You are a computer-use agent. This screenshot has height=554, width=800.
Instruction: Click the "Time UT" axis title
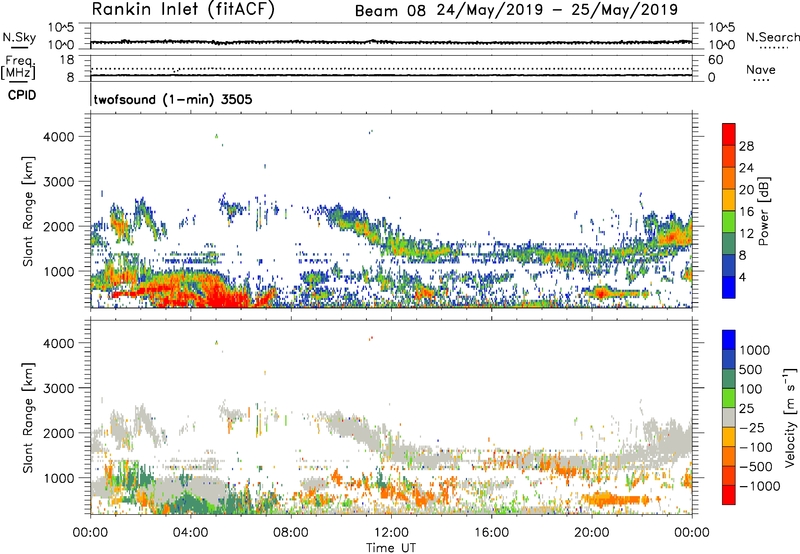coord(391,548)
